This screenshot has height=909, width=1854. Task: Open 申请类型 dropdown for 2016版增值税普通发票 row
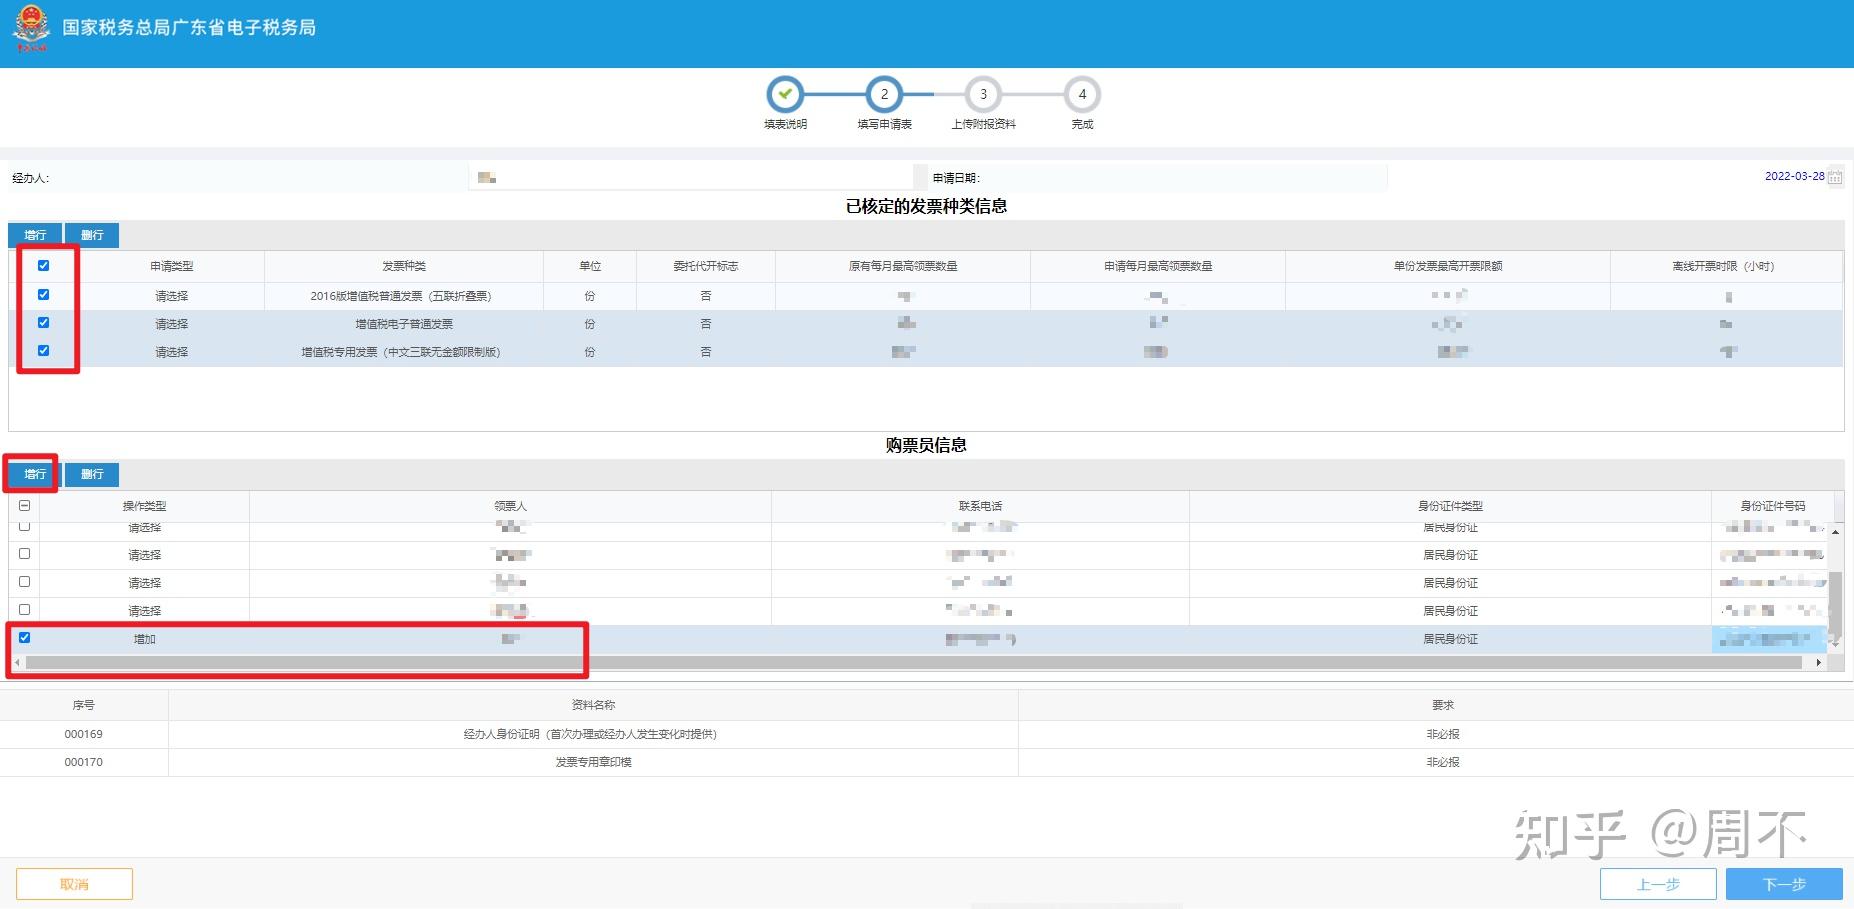click(x=171, y=296)
